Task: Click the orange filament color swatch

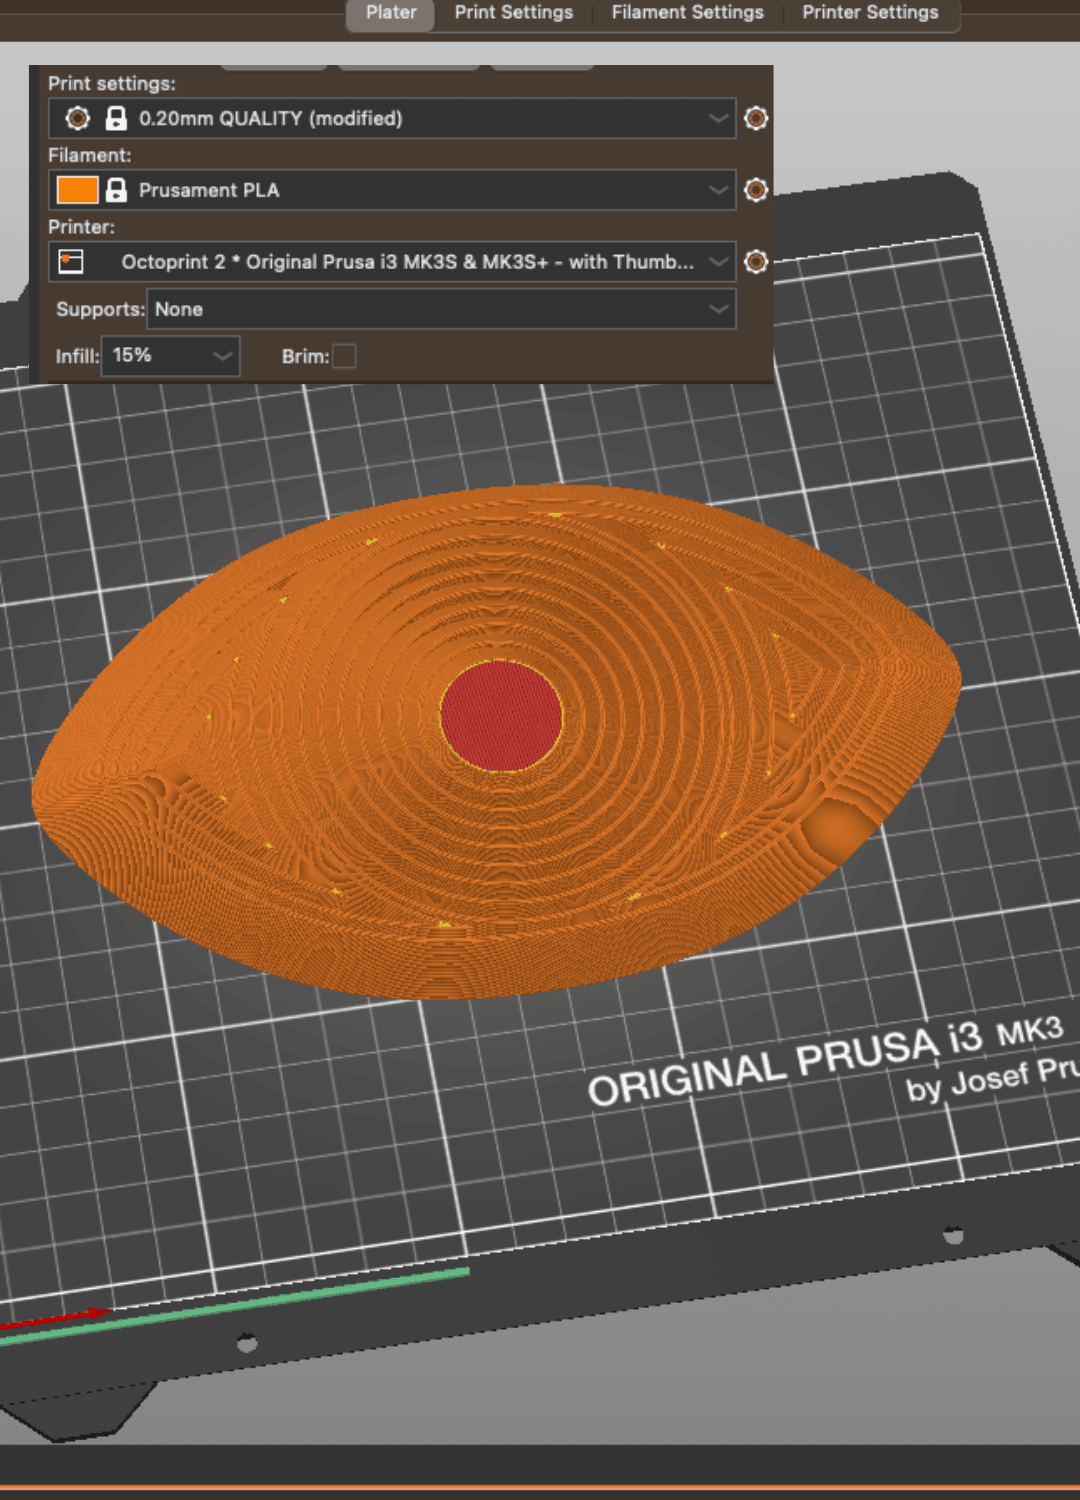Action: coord(77,190)
